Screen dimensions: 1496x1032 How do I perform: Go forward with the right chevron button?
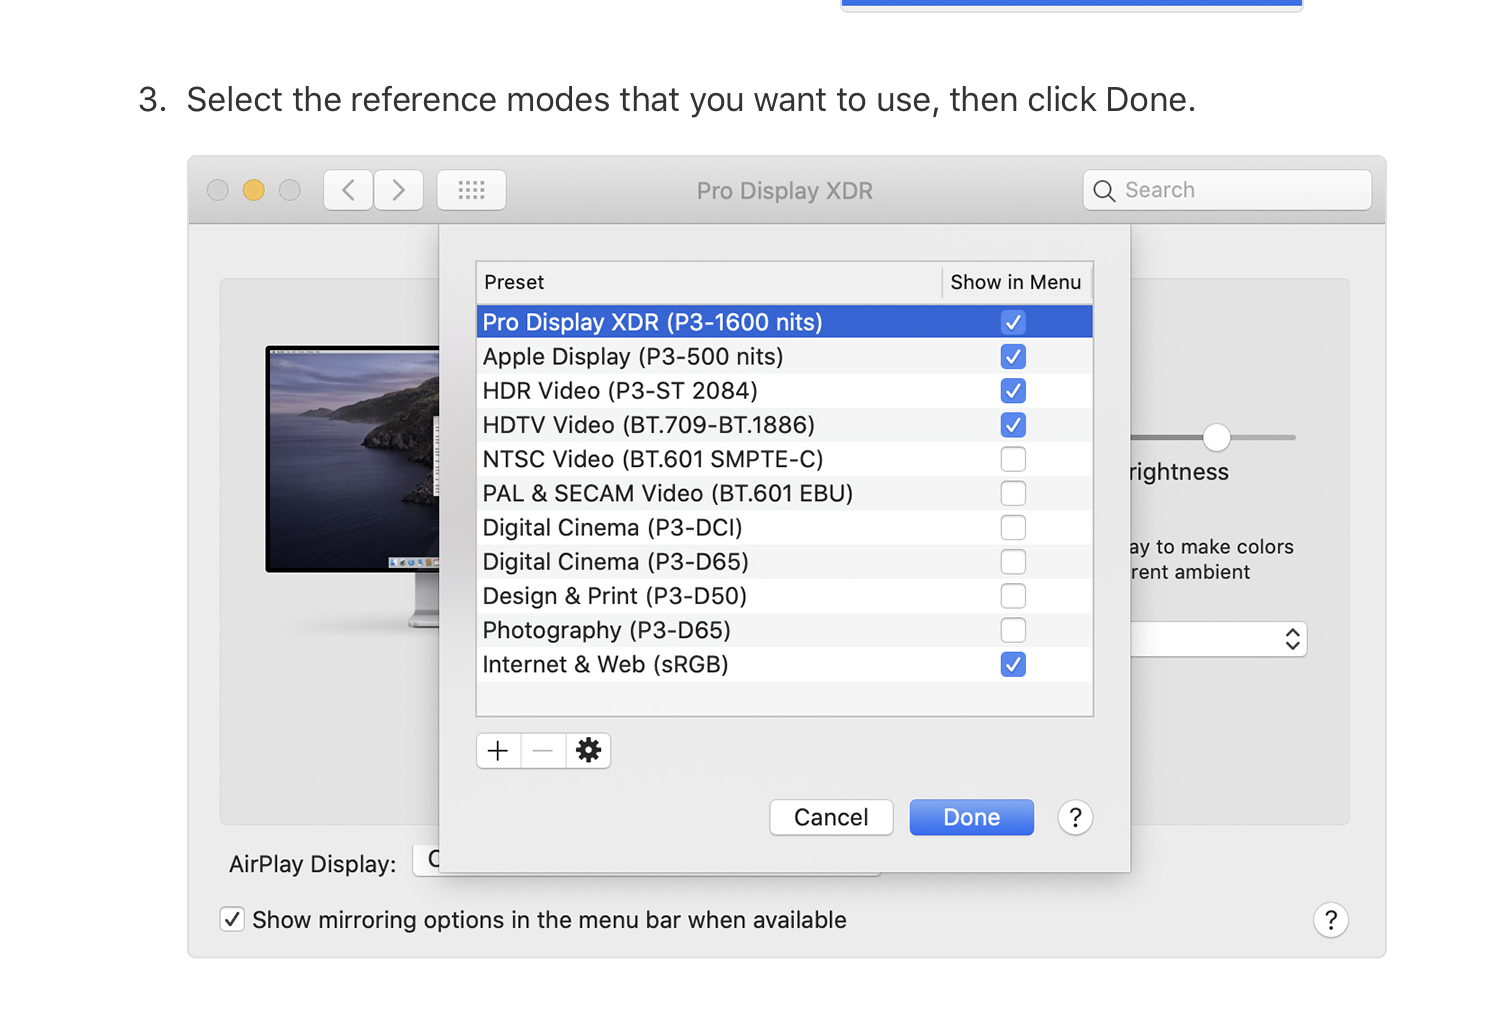[x=399, y=190]
